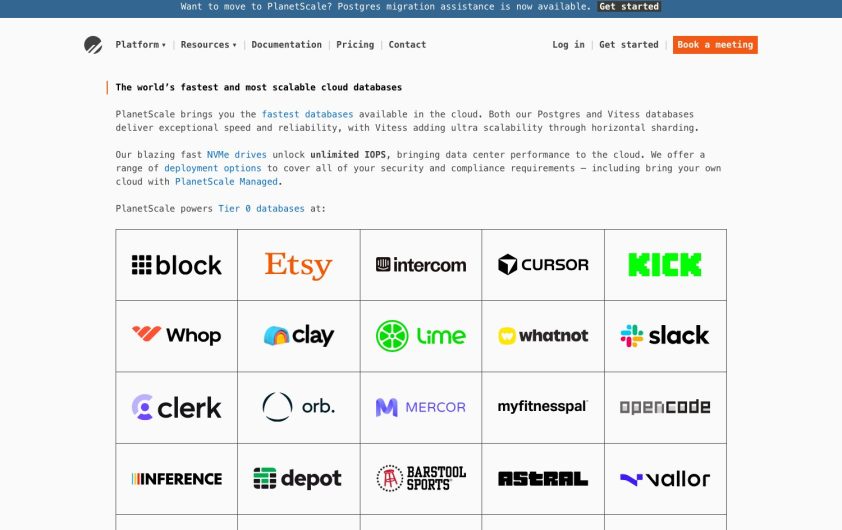Select the Barstool Sports logo
This screenshot has width=842, height=530.
[x=421, y=478]
